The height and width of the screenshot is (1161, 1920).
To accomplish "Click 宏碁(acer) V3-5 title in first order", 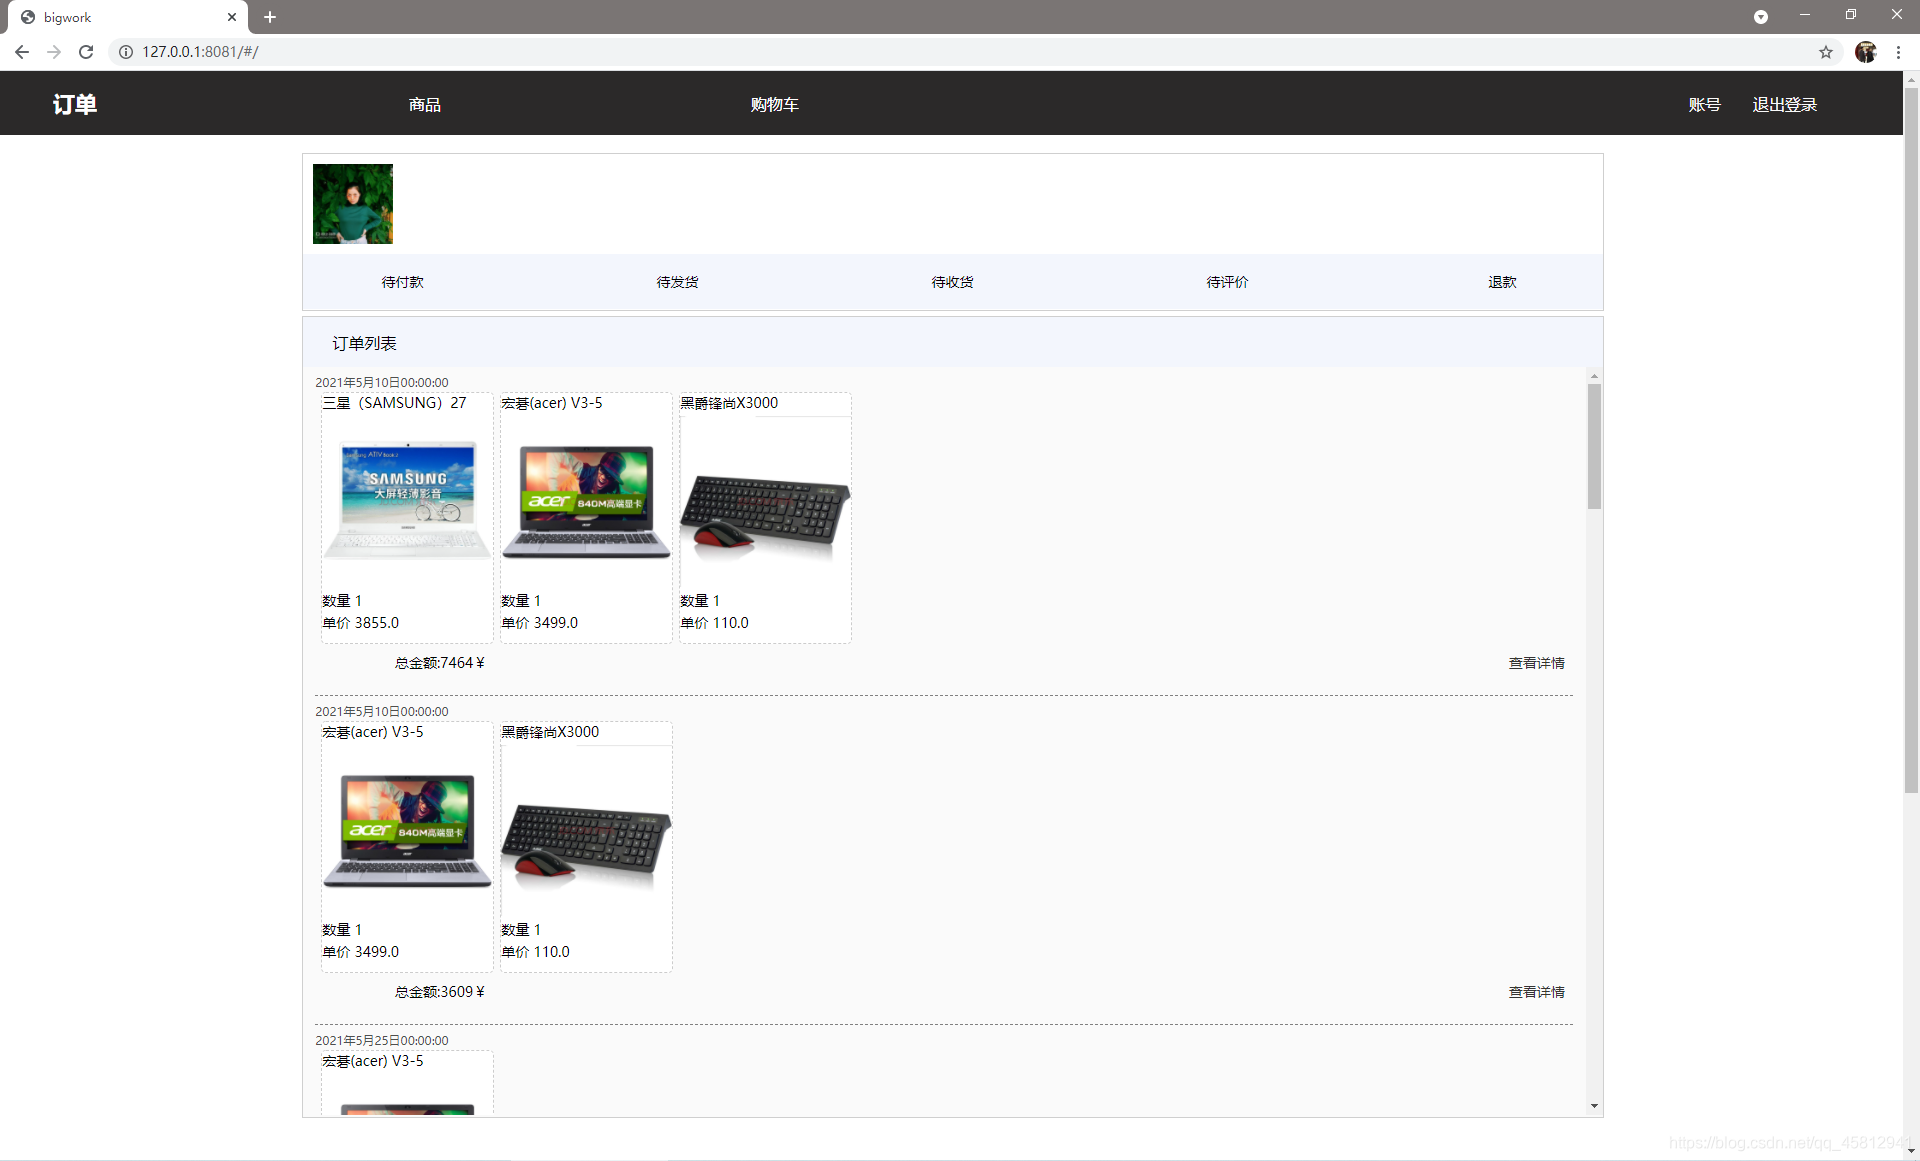I will 552,403.
